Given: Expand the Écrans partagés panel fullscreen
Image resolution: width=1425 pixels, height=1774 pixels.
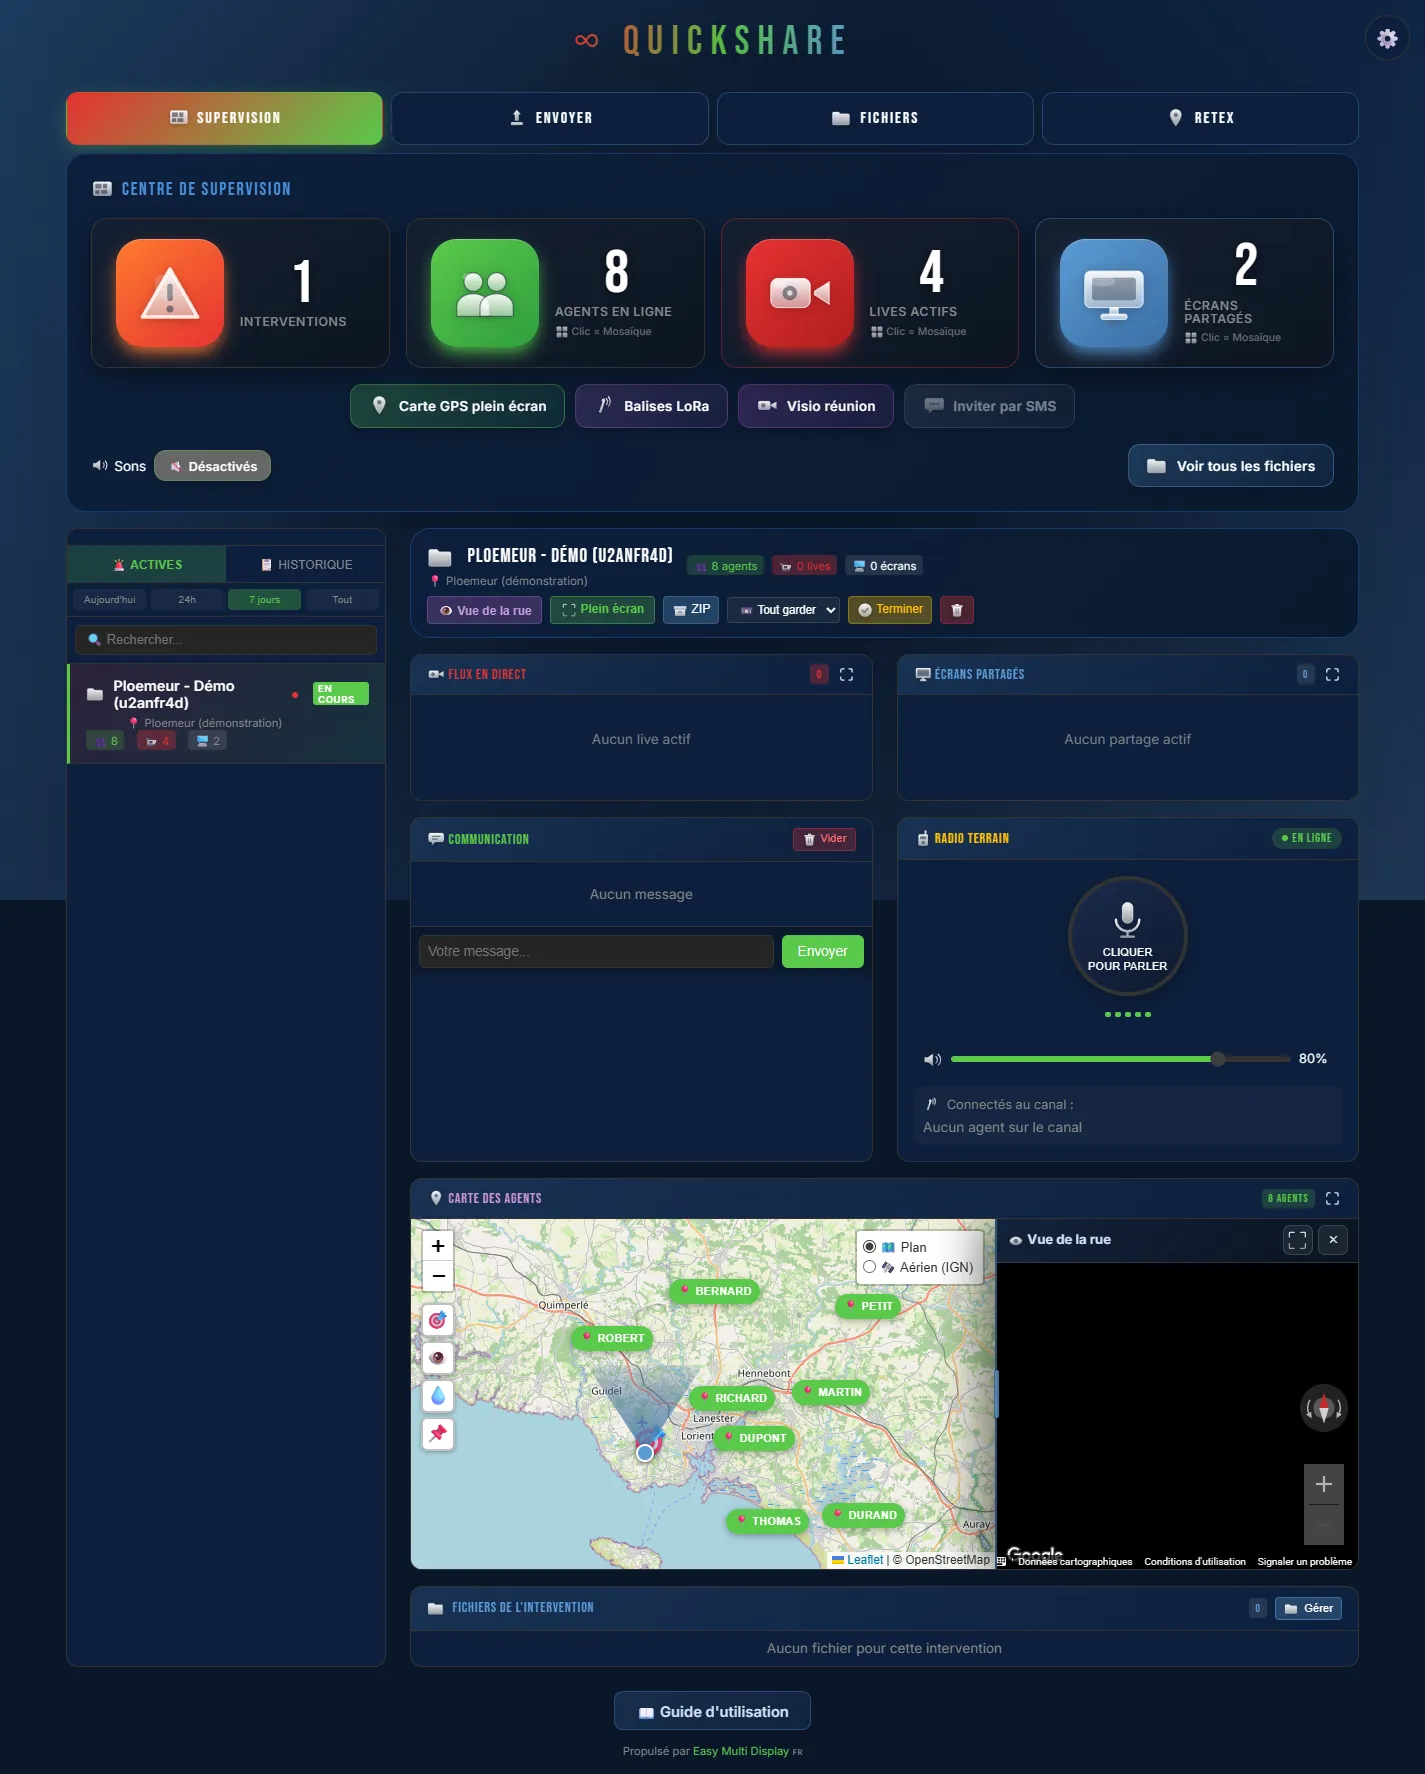Looking at the screenshot, I should pyautogui.click(x=1332, y=675).
